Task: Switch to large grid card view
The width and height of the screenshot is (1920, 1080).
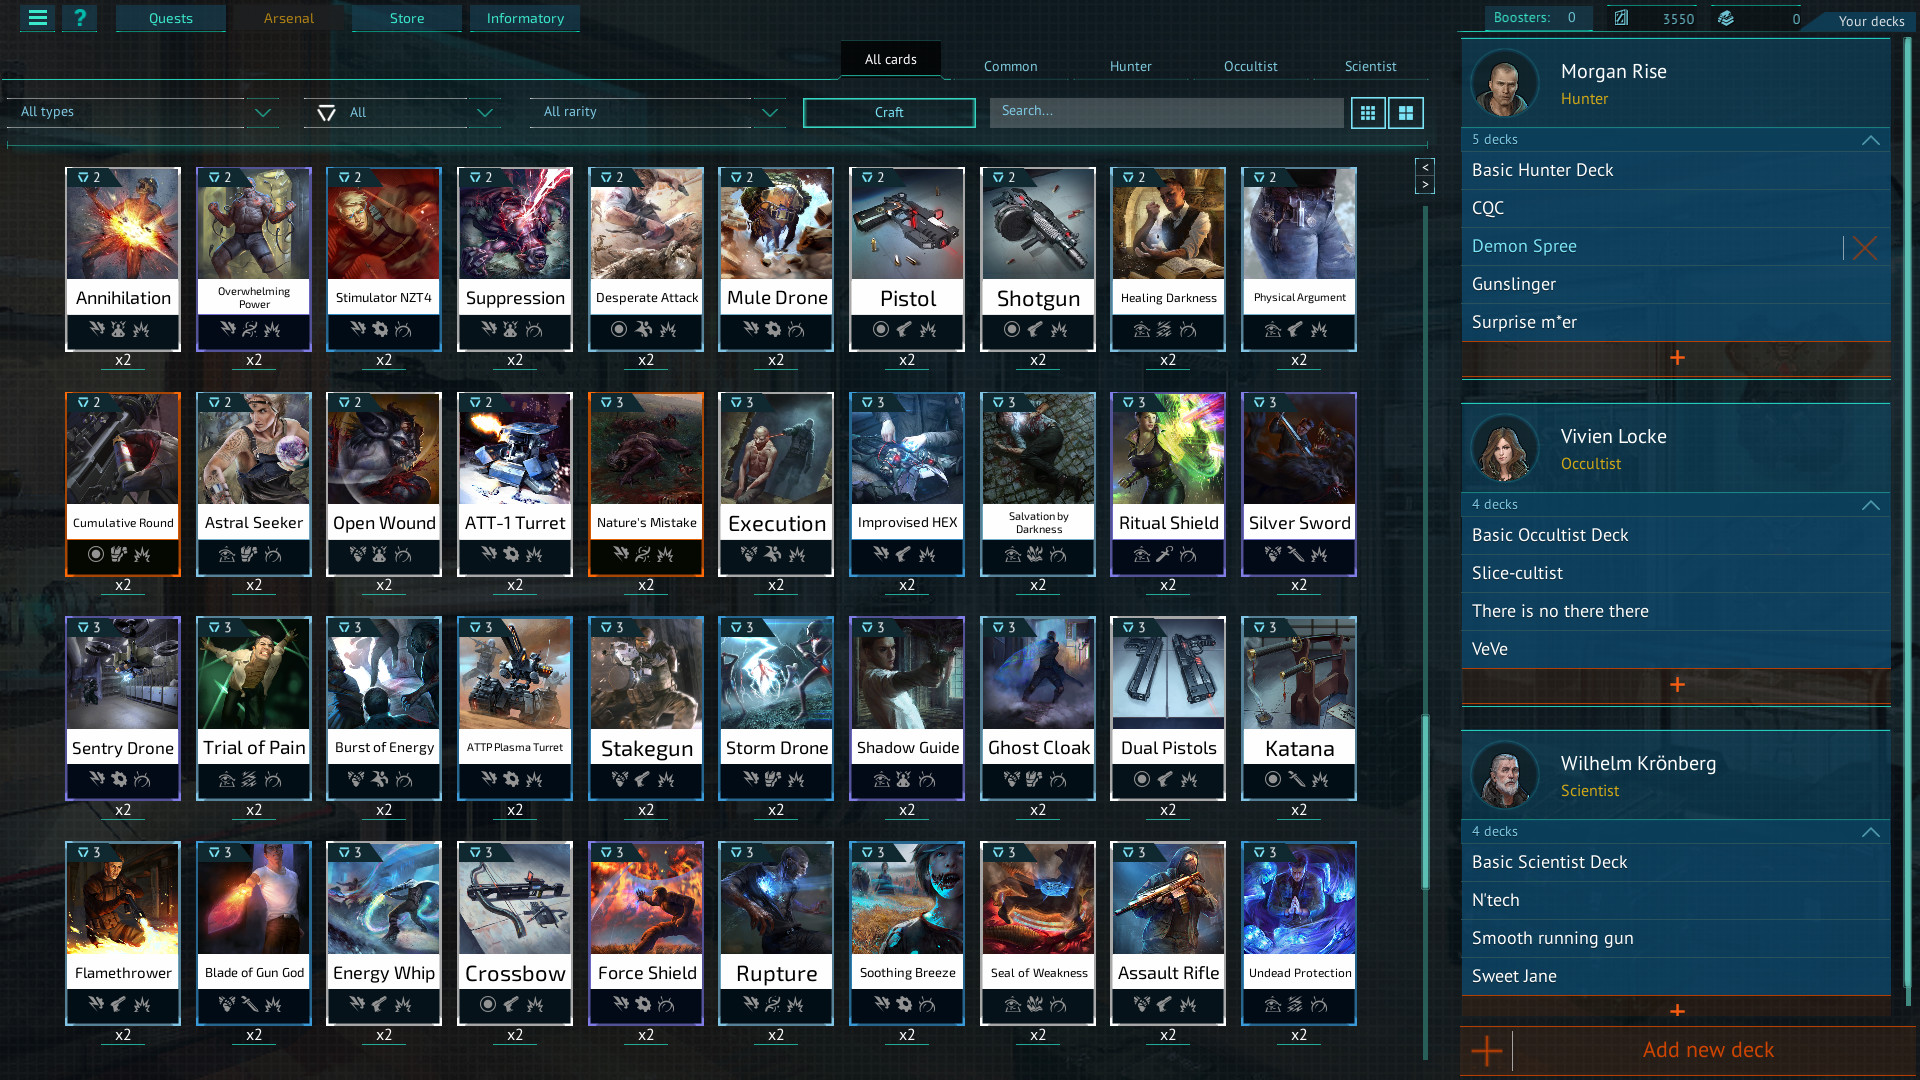Action: pos(1405,113)
